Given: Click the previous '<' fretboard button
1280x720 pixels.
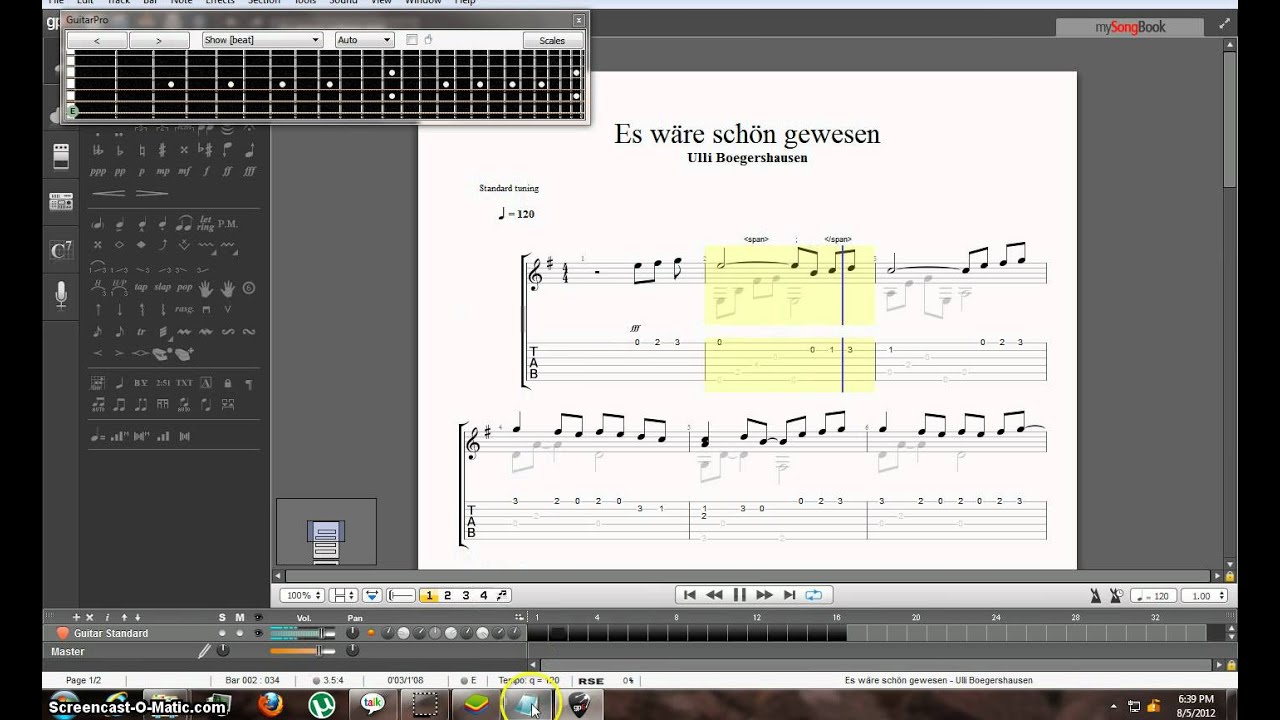Looking at the screenshot, I should 97,40.
